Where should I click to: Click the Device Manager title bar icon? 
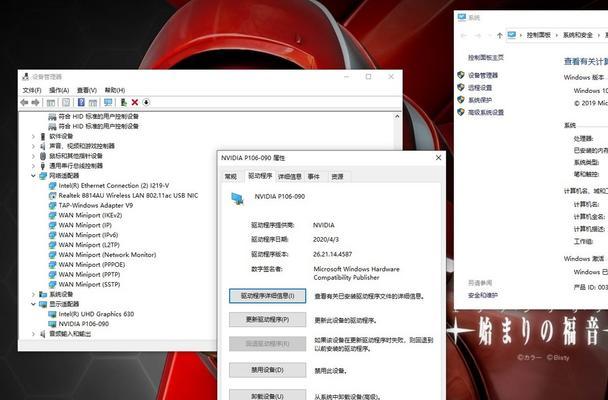click(26, 76)
